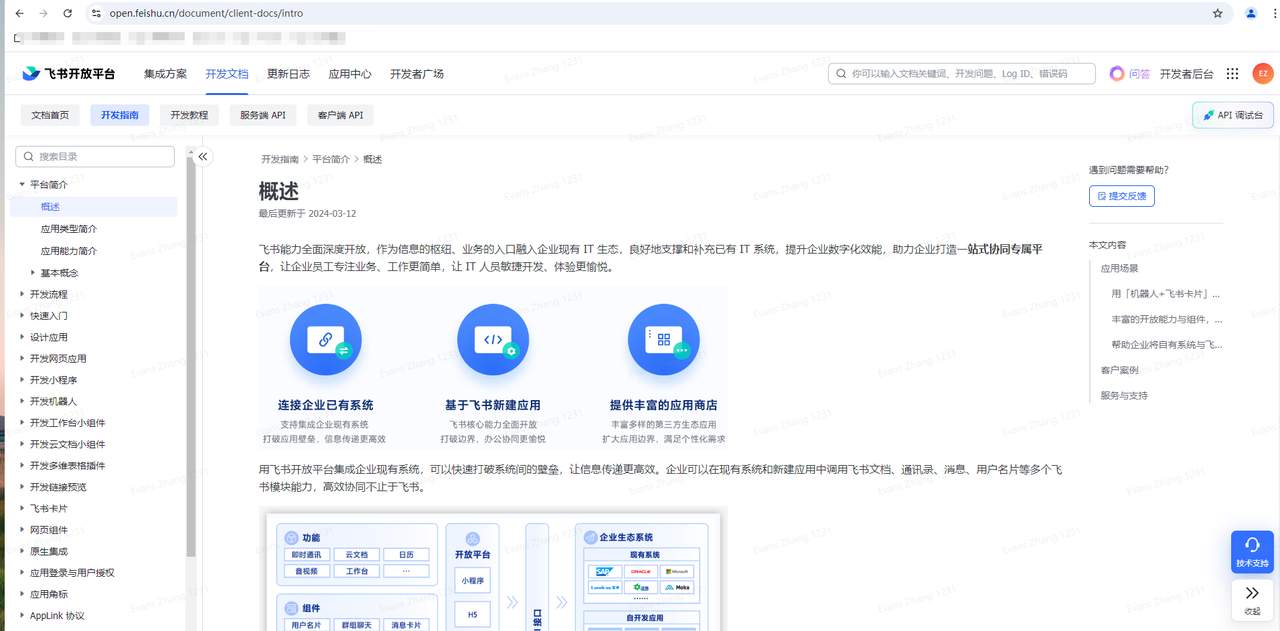1280x631 pixels.
Task: Click the doc search input field
Action: tap(962, 74)
